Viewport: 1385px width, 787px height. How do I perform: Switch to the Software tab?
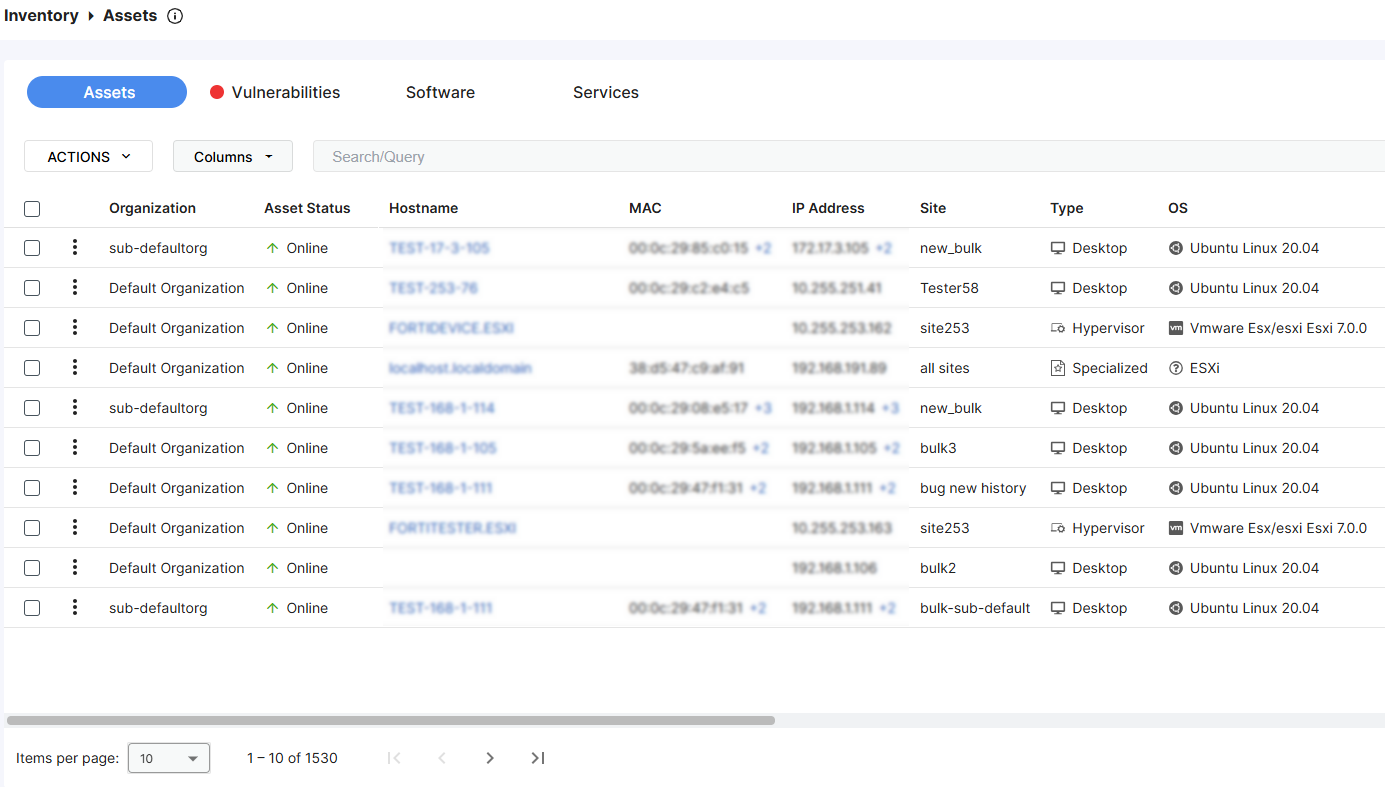click(x=440, y=93)
